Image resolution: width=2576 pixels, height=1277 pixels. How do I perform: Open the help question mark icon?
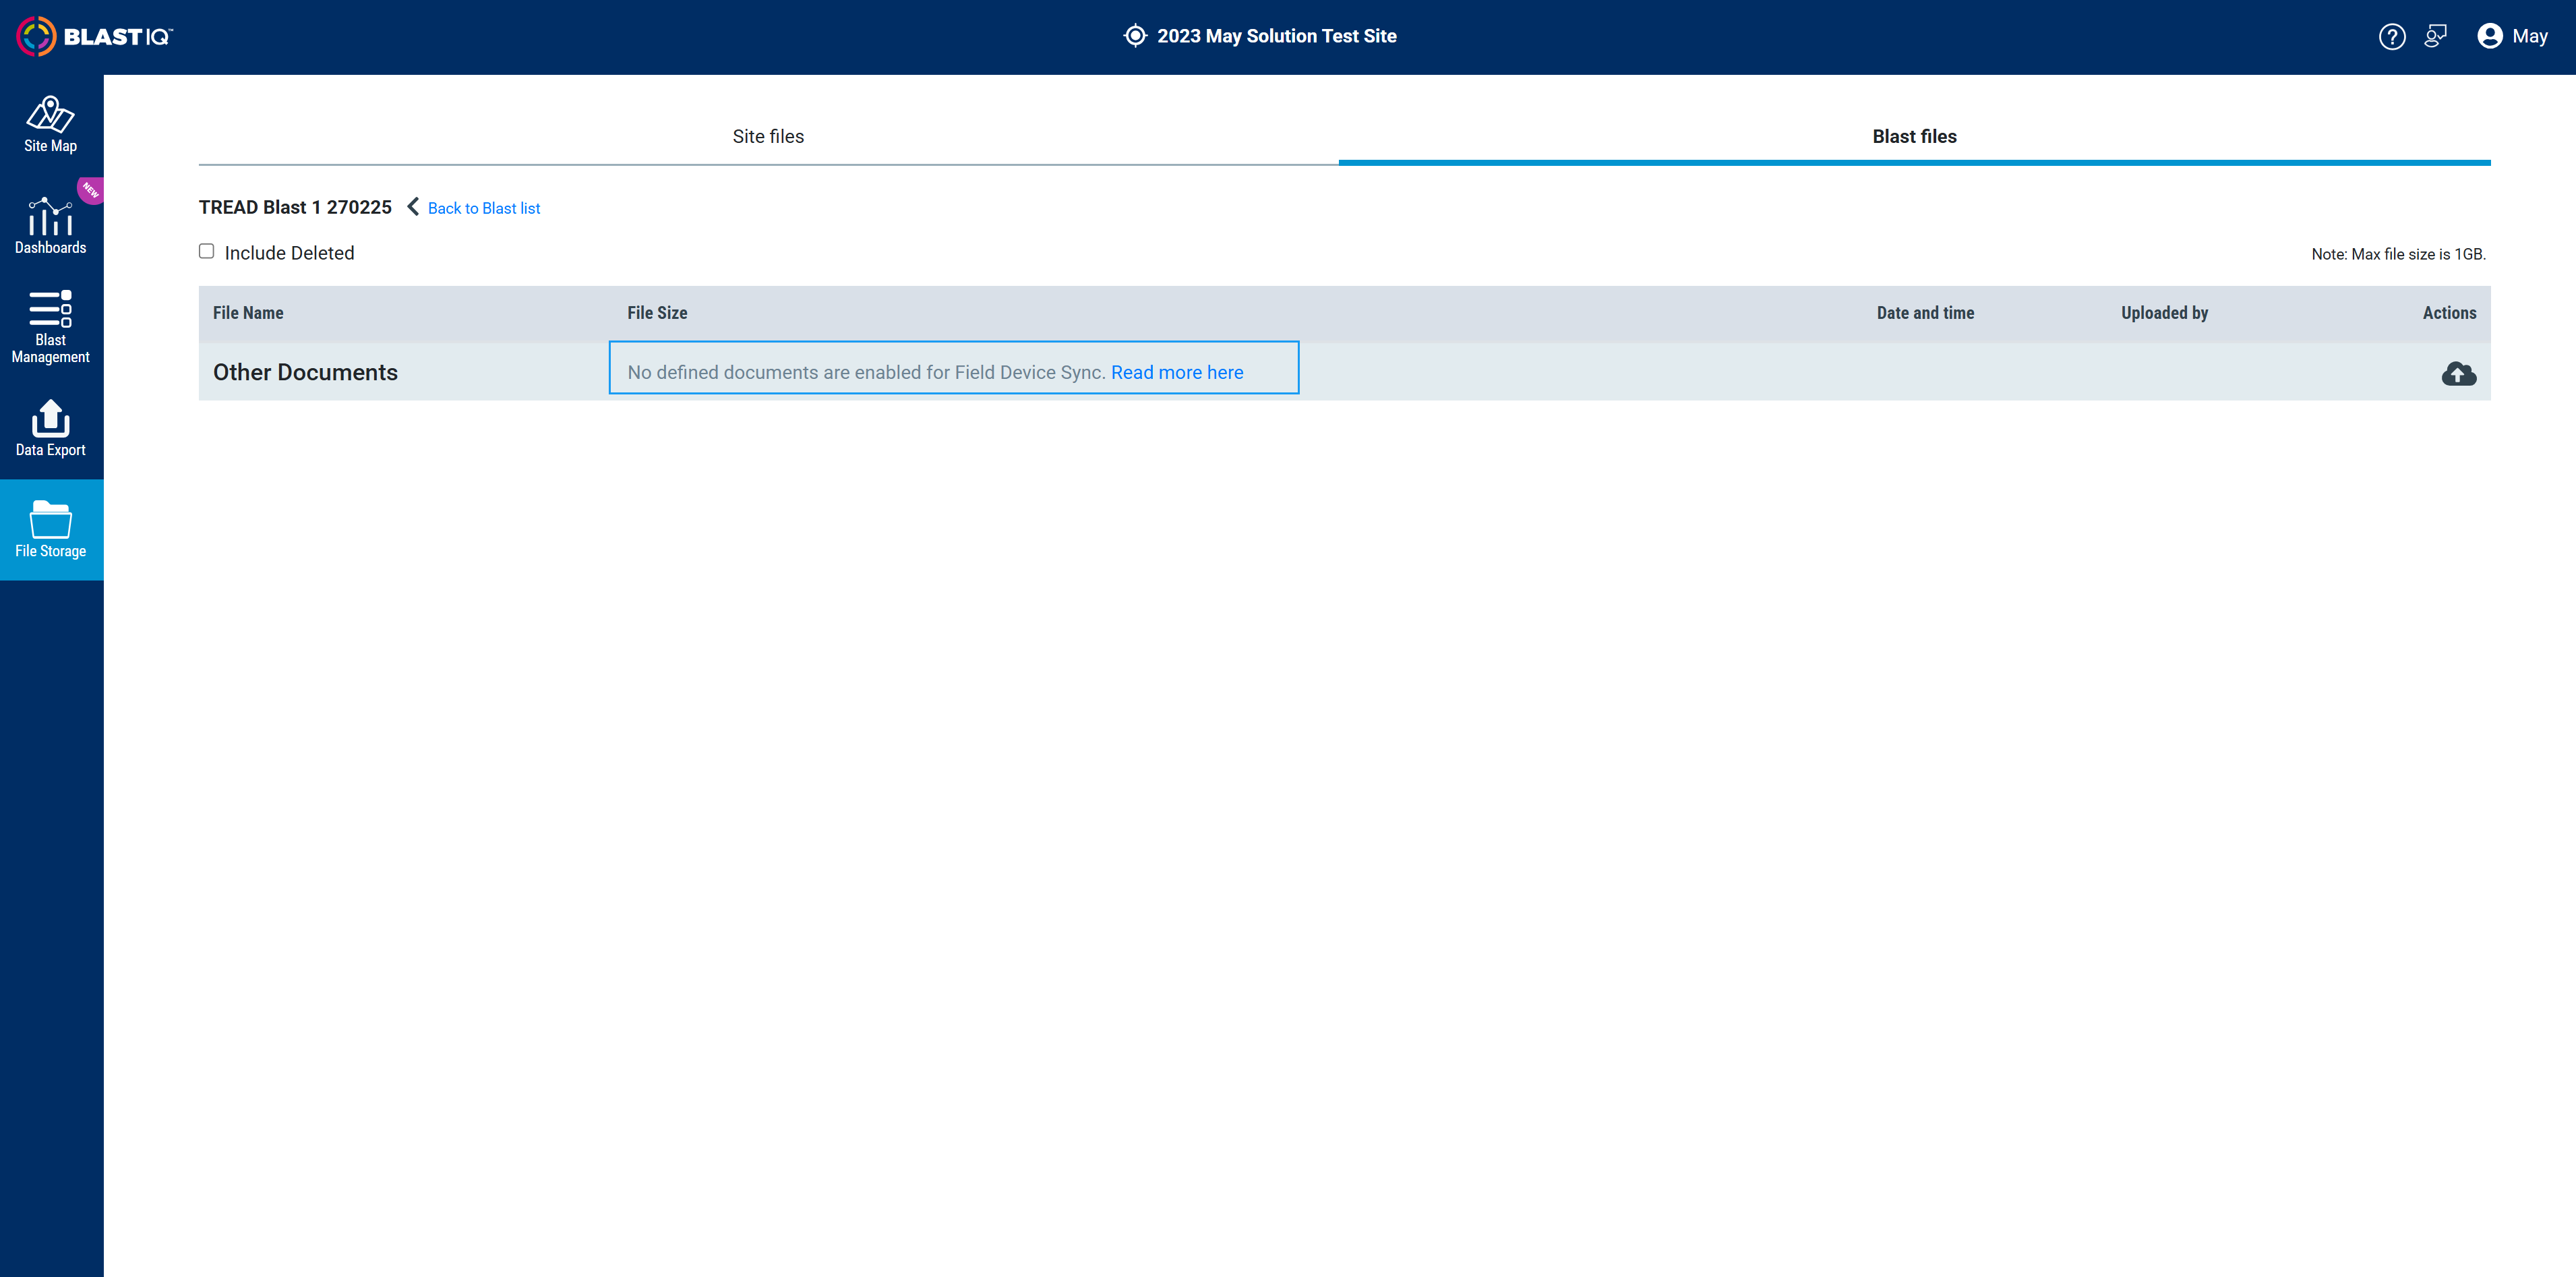(2391, 36)
